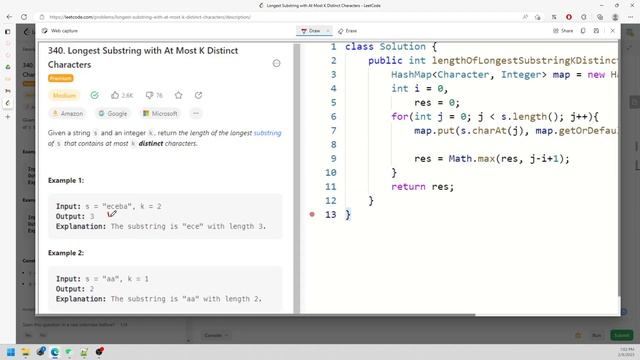Click the read aloud icon in address bar

pyautogui.click(x=525, y=17)
